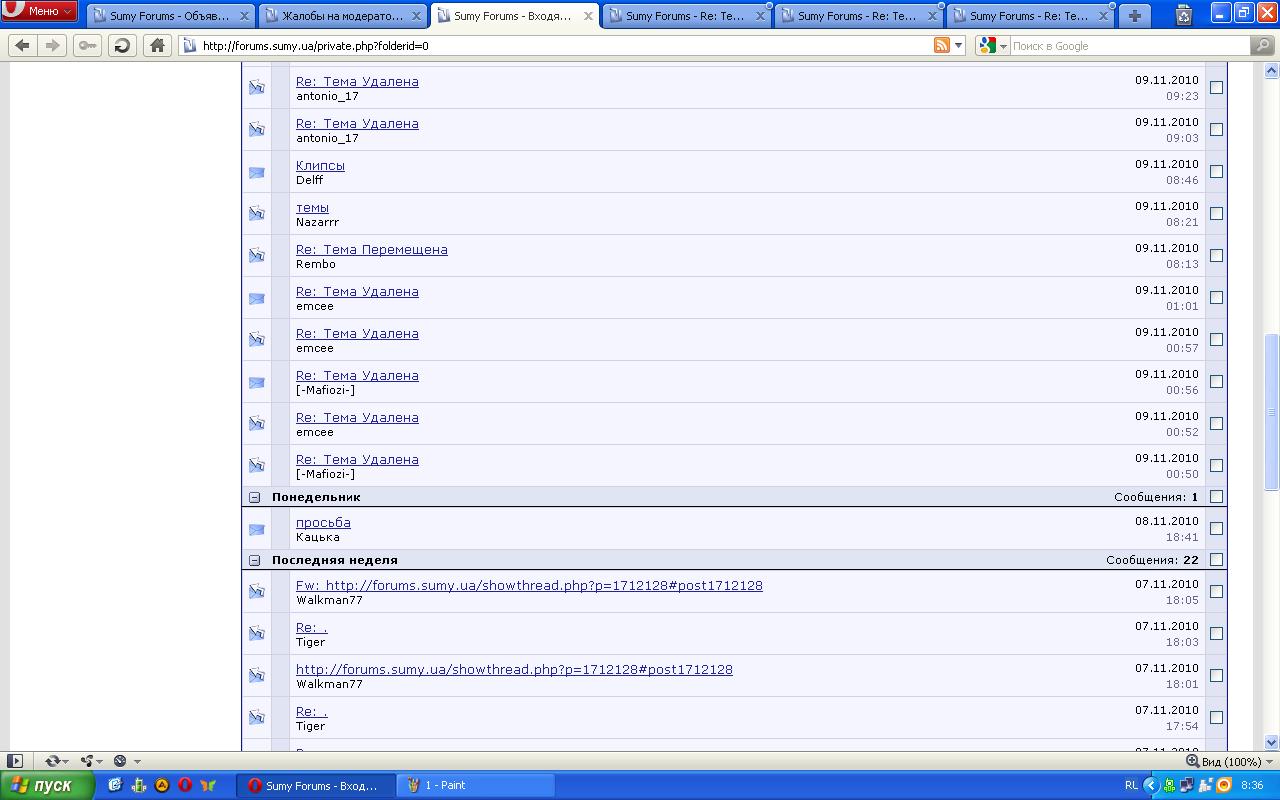Switch to the Жалобы на модераторов tab
The height and width of the screenshot is (800, 1280).
pyautogui.click(x=342, y=16)
